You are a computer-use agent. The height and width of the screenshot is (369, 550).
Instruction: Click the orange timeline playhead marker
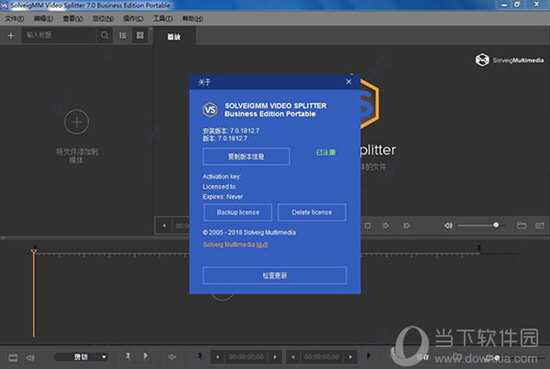[x=34, y=251]
